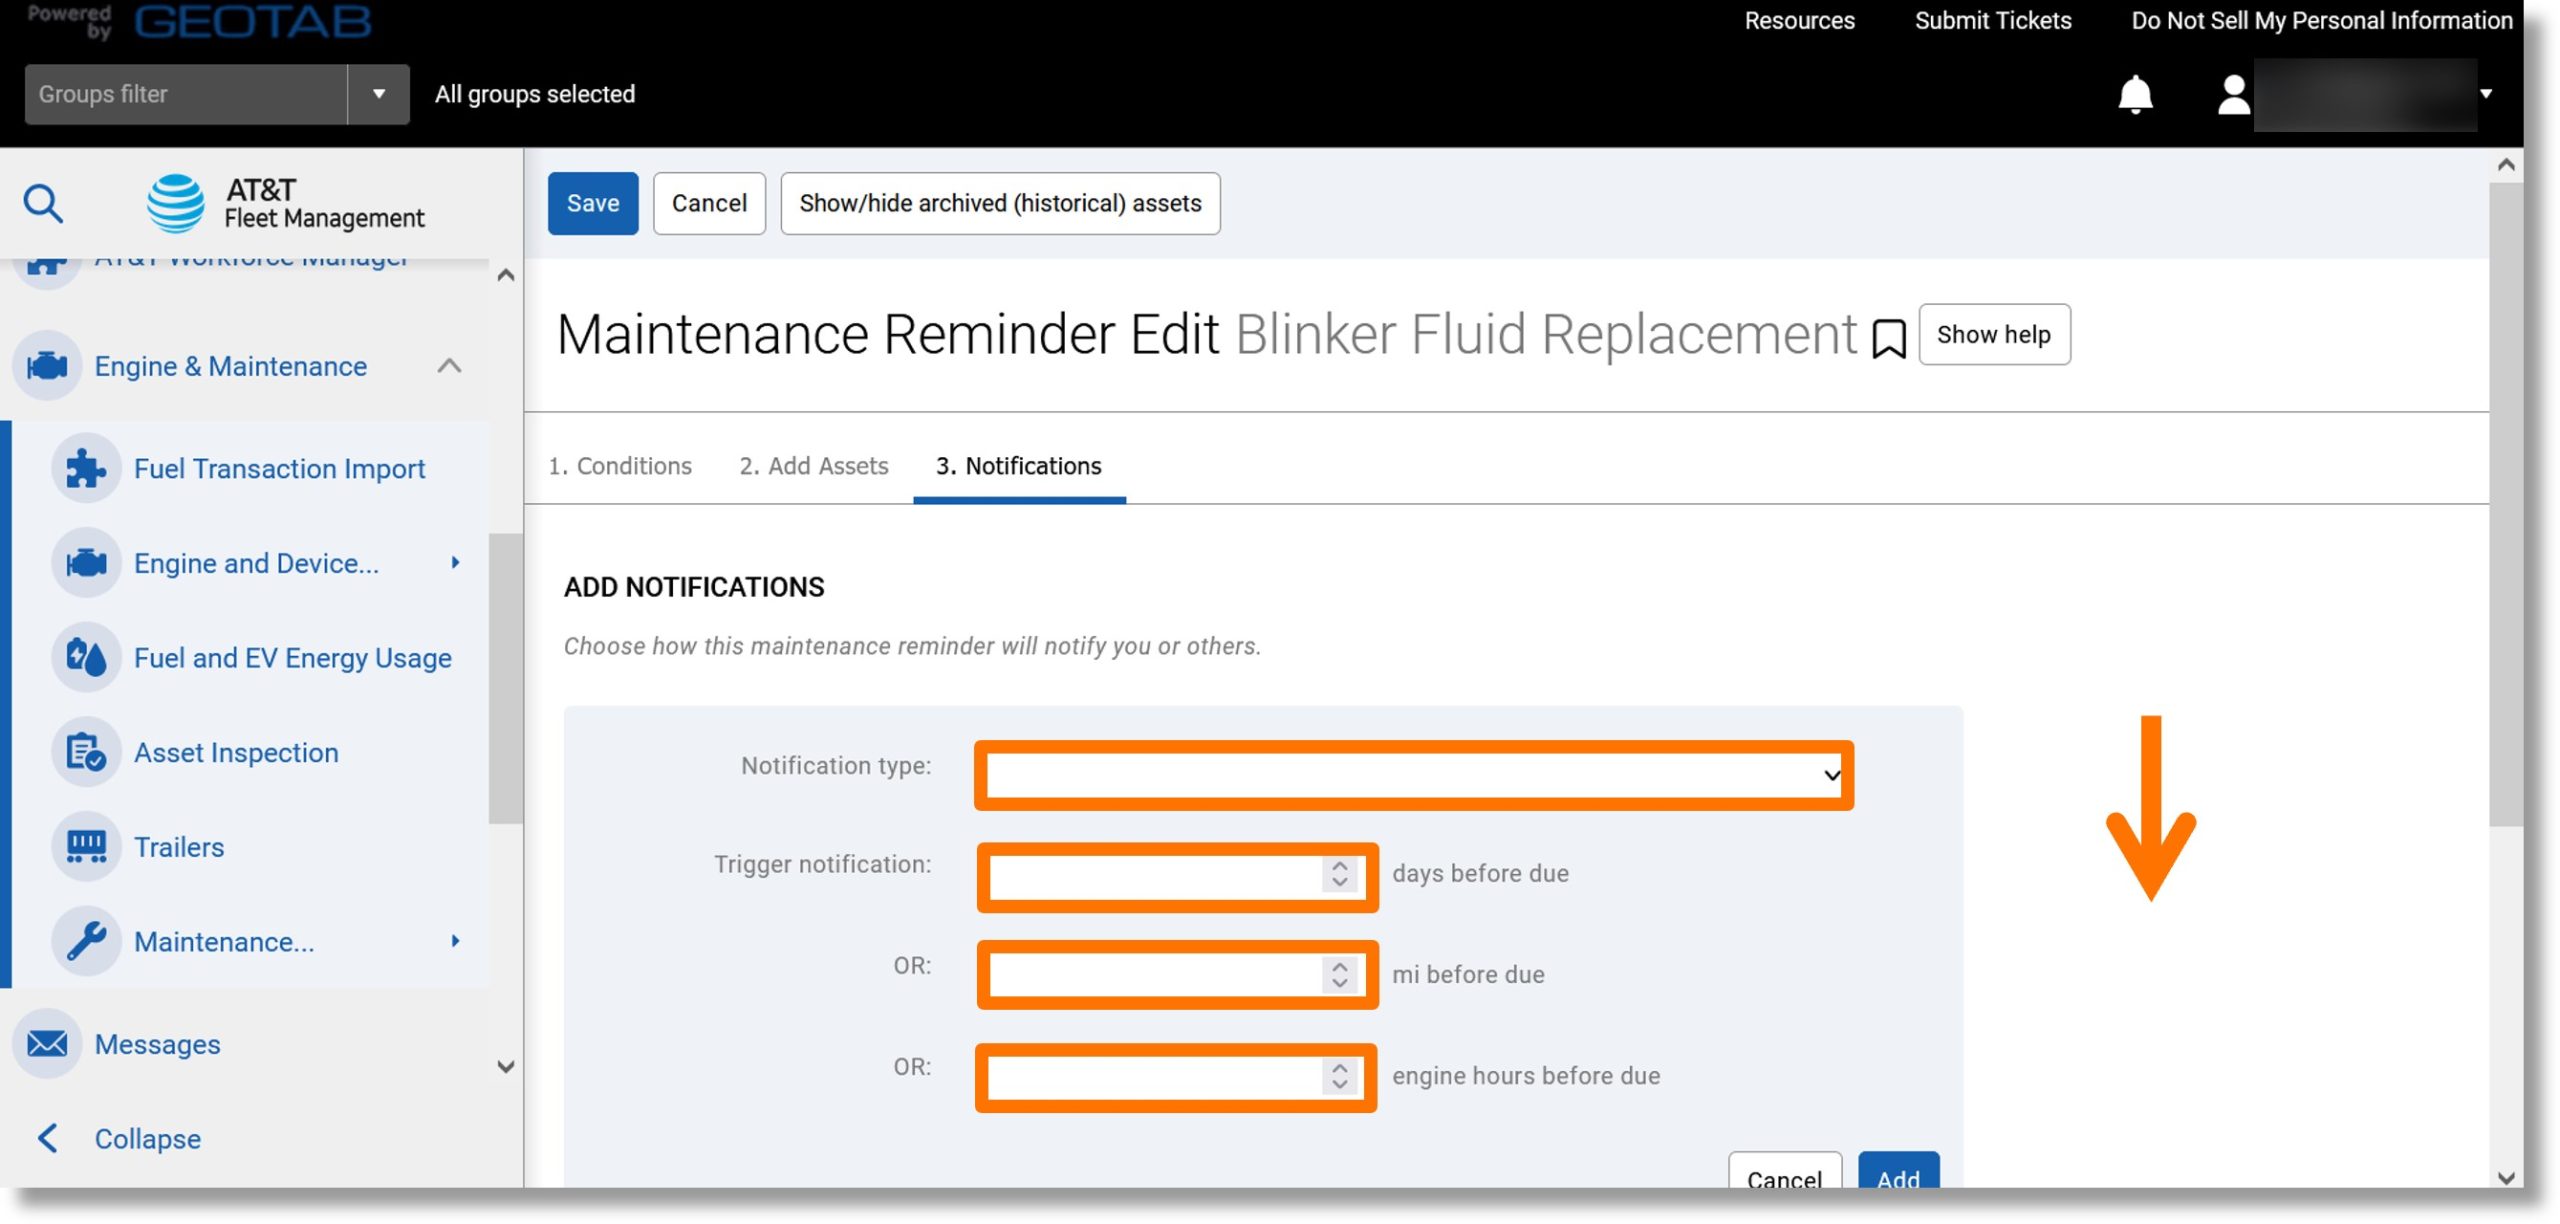Switch to the Add Assets tab
The image size is (2560, 1224).
(813, 467)
